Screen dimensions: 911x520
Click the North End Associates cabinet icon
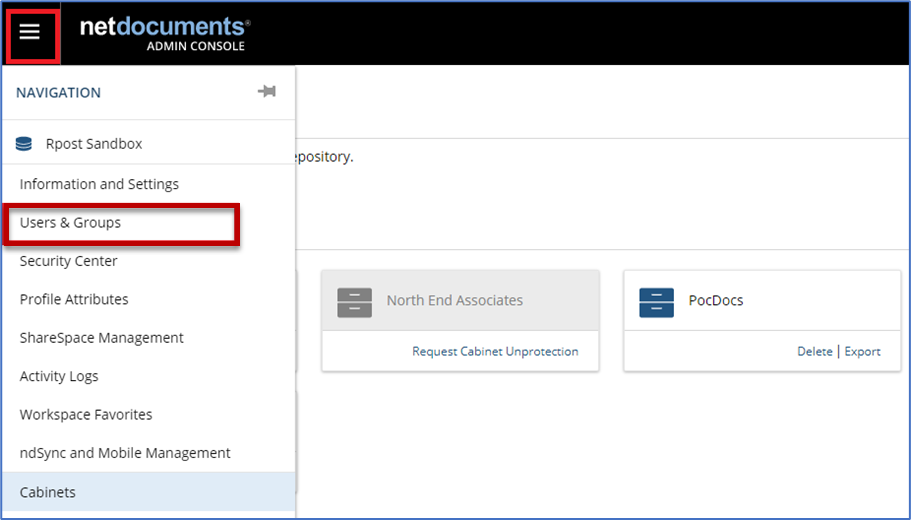(355, 301)
